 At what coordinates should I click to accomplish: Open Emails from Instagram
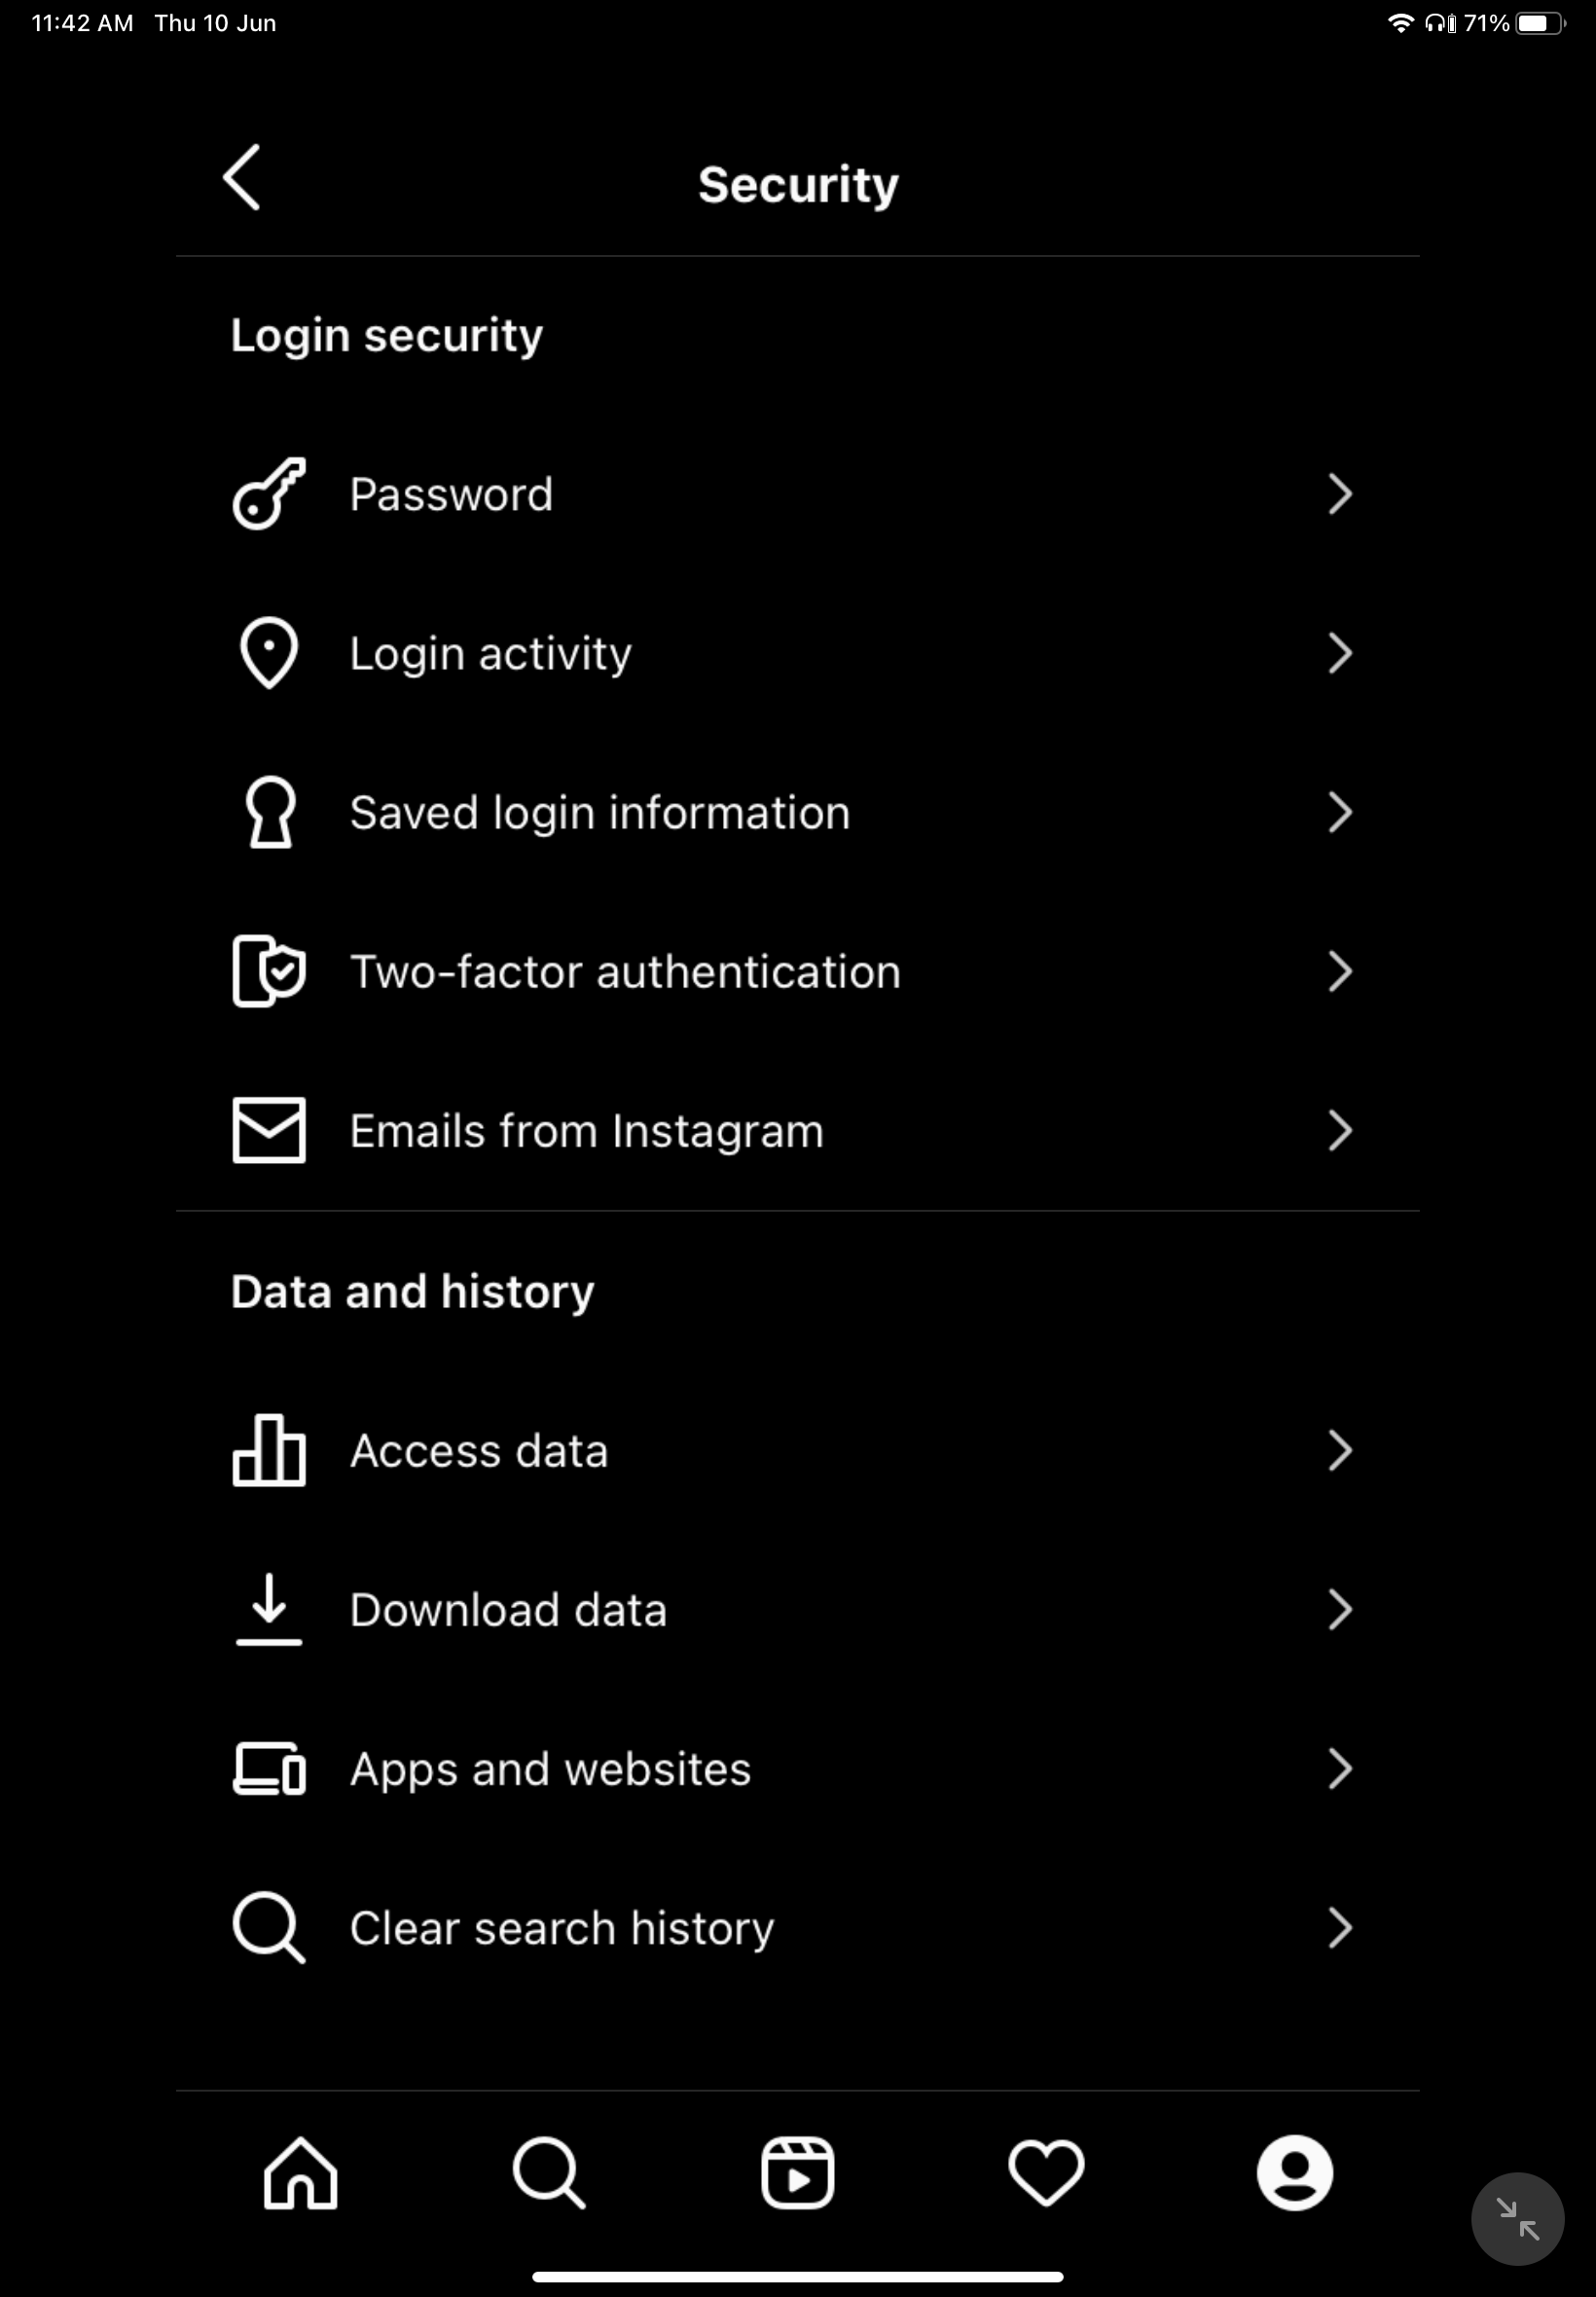click(x=797, y=1130)
